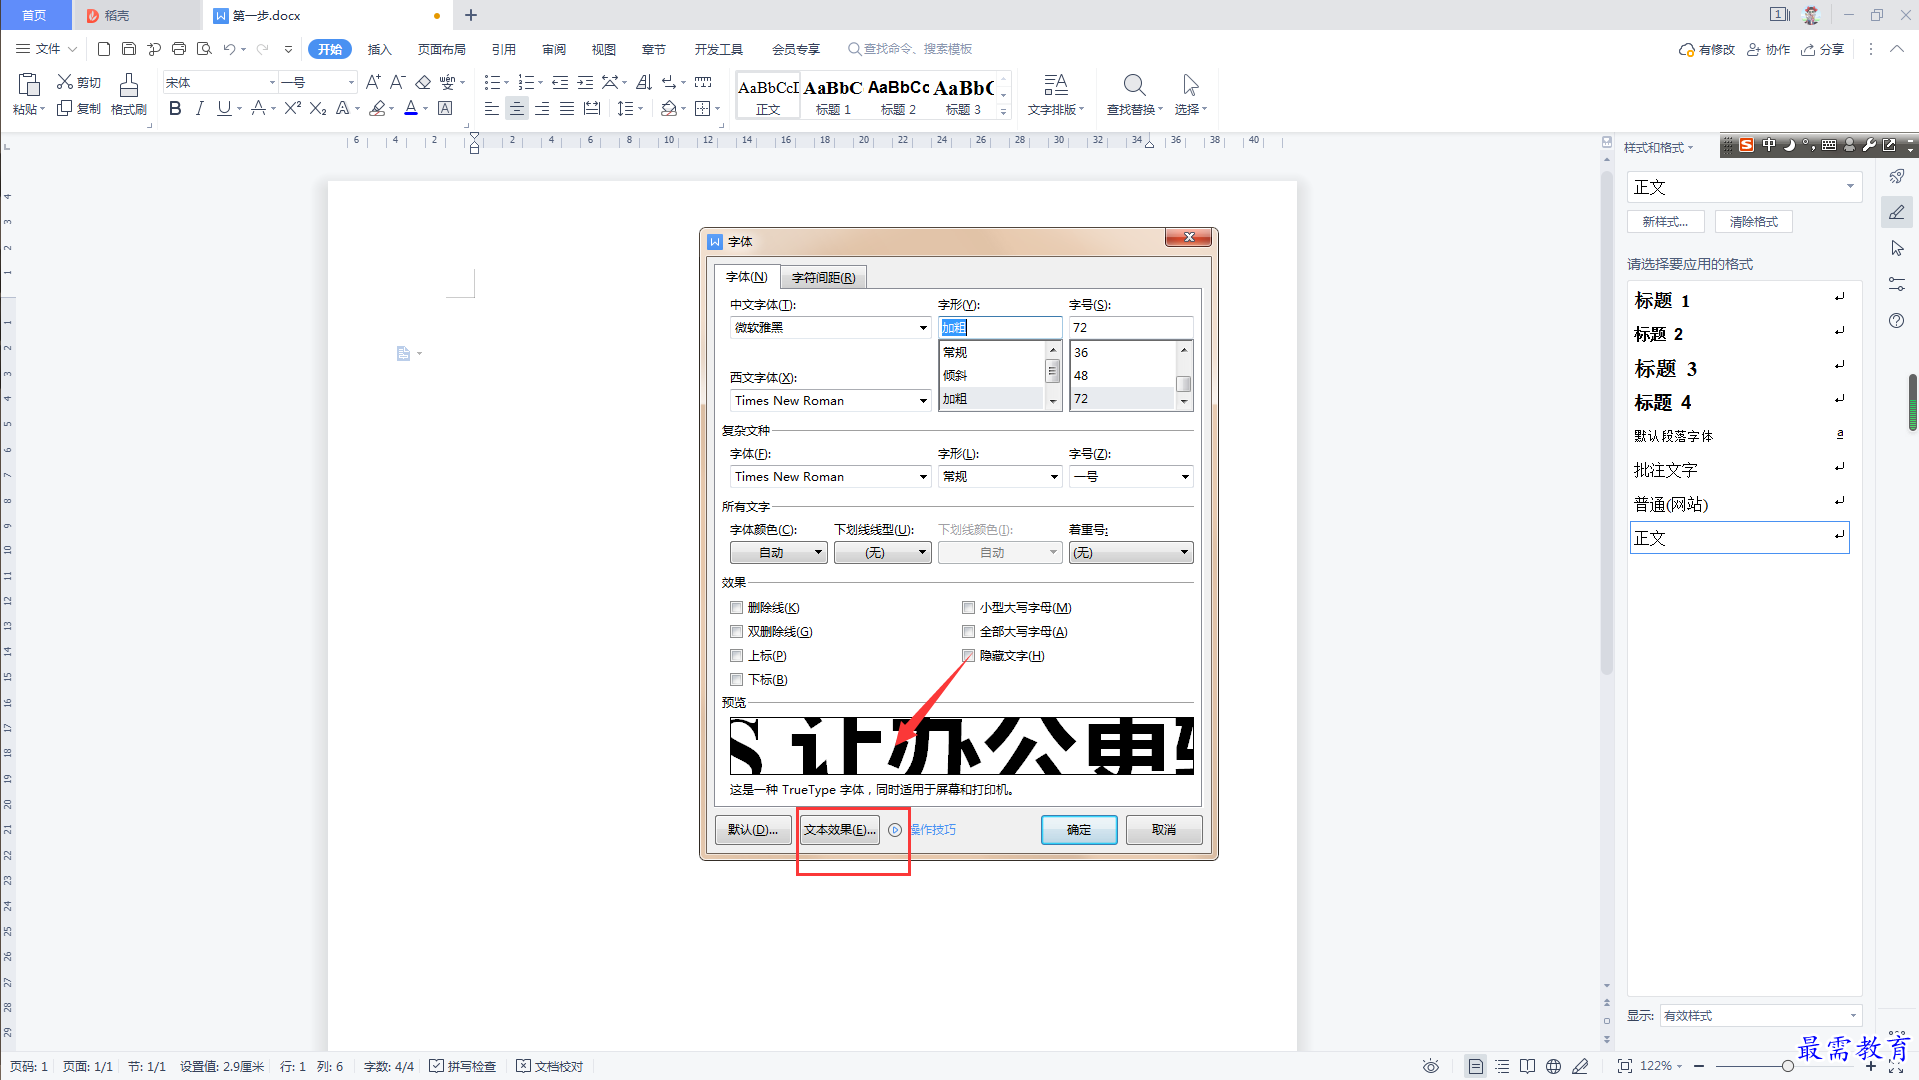Click the left-align icon
1919x1080 pixels.
click(491, 108)
